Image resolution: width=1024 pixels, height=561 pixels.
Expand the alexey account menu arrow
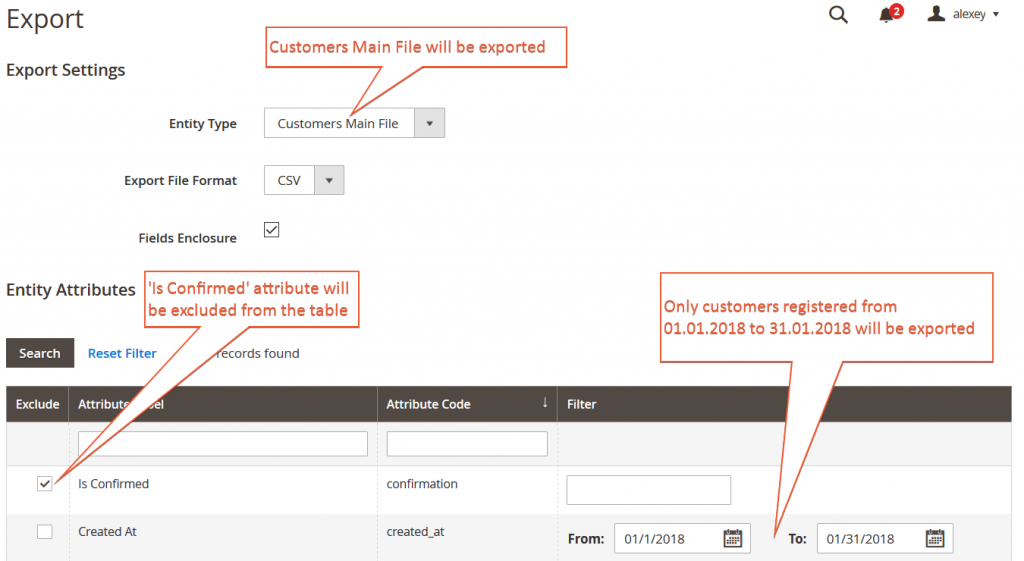(x=996, y=15)
